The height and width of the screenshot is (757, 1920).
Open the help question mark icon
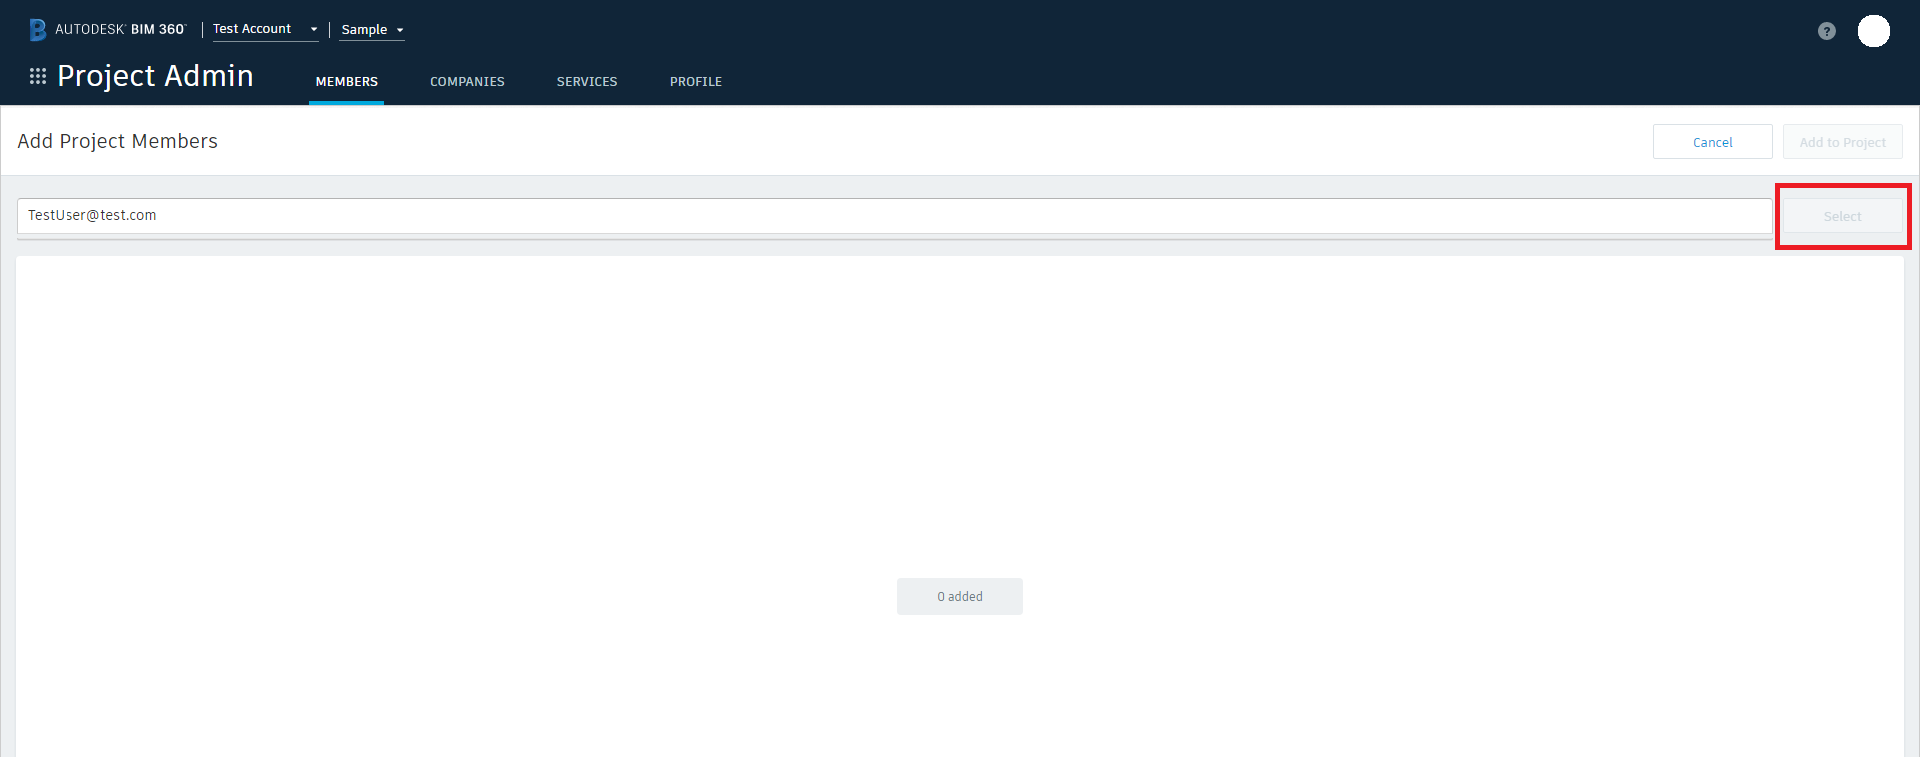tap(1827, 31)
